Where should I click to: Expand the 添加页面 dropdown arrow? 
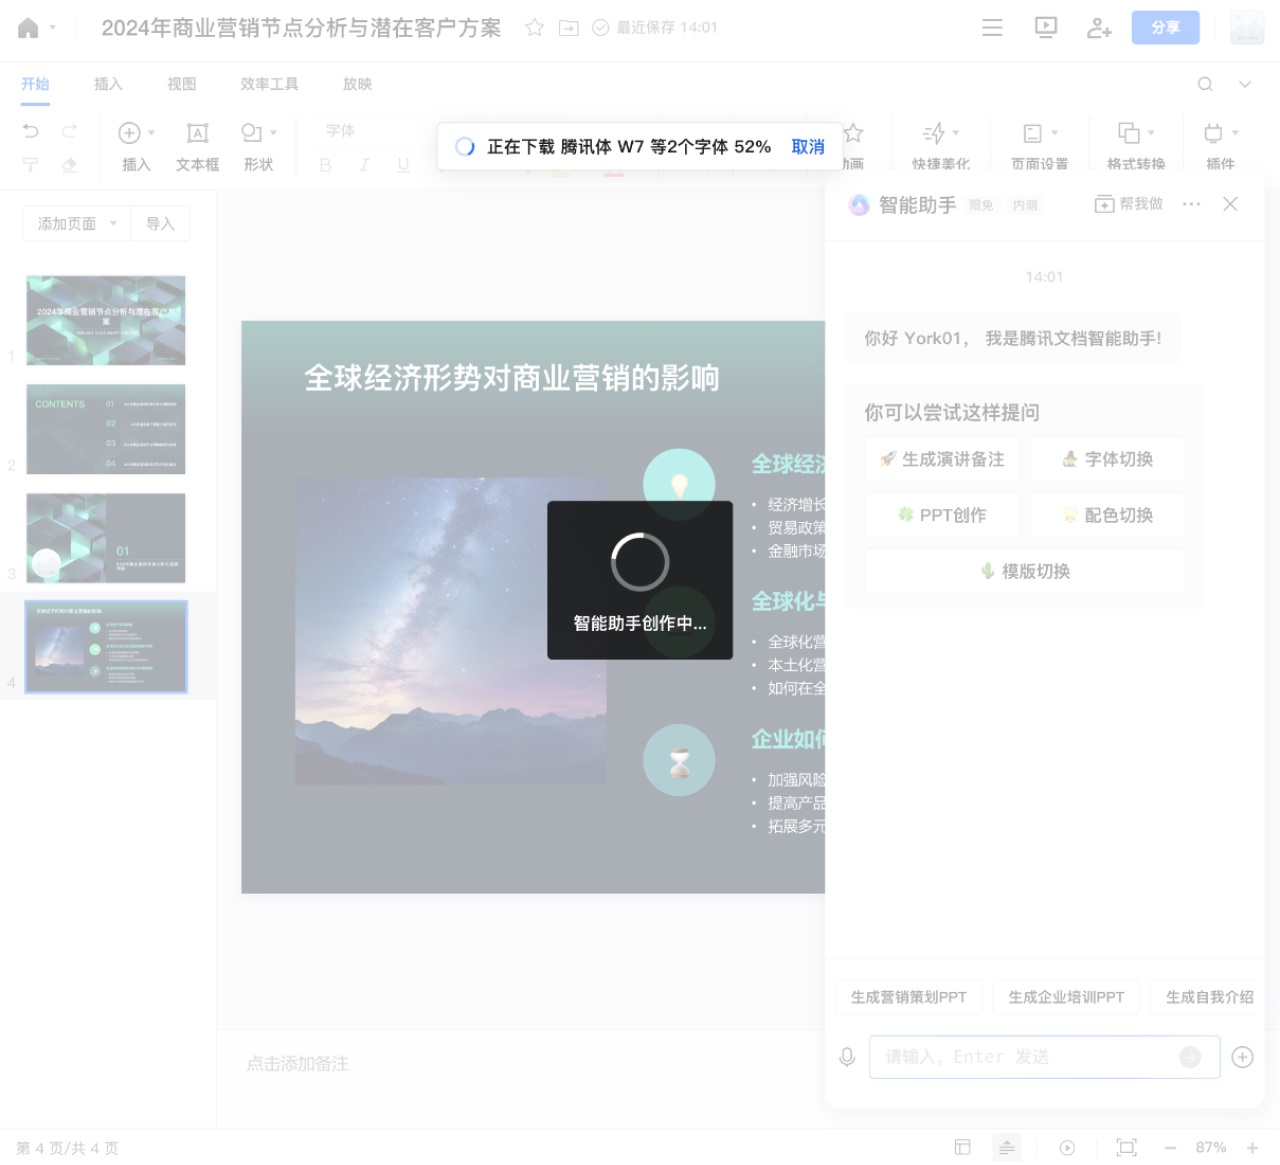click(114, 224)
